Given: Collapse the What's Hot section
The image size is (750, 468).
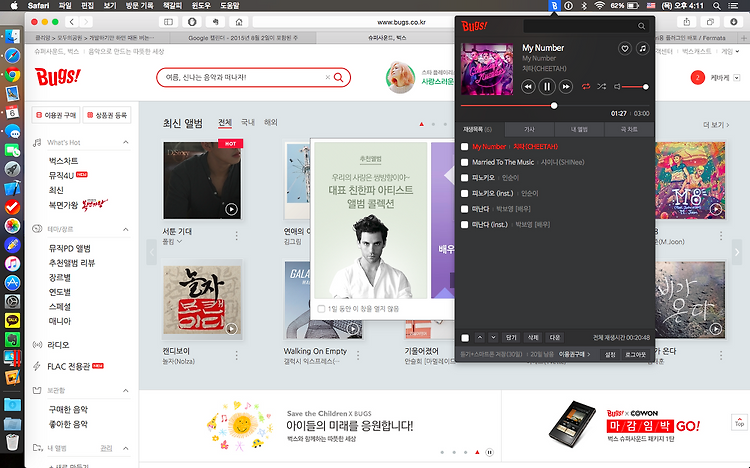Looking at the screenshot, I should pos(125,142).
